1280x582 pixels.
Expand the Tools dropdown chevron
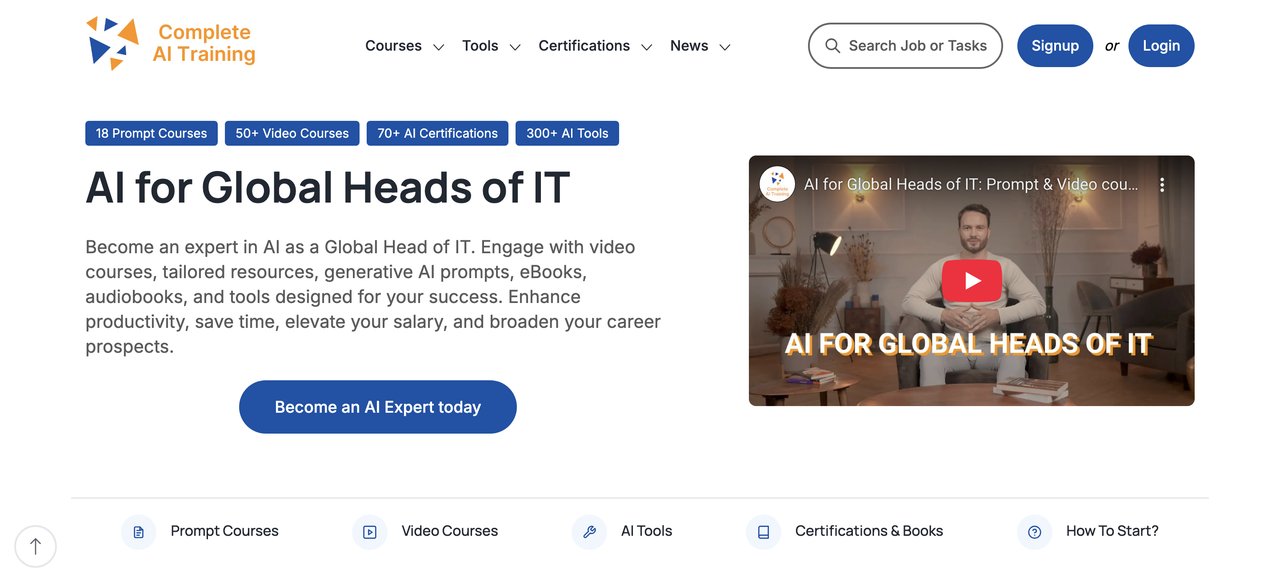point(515,47)
